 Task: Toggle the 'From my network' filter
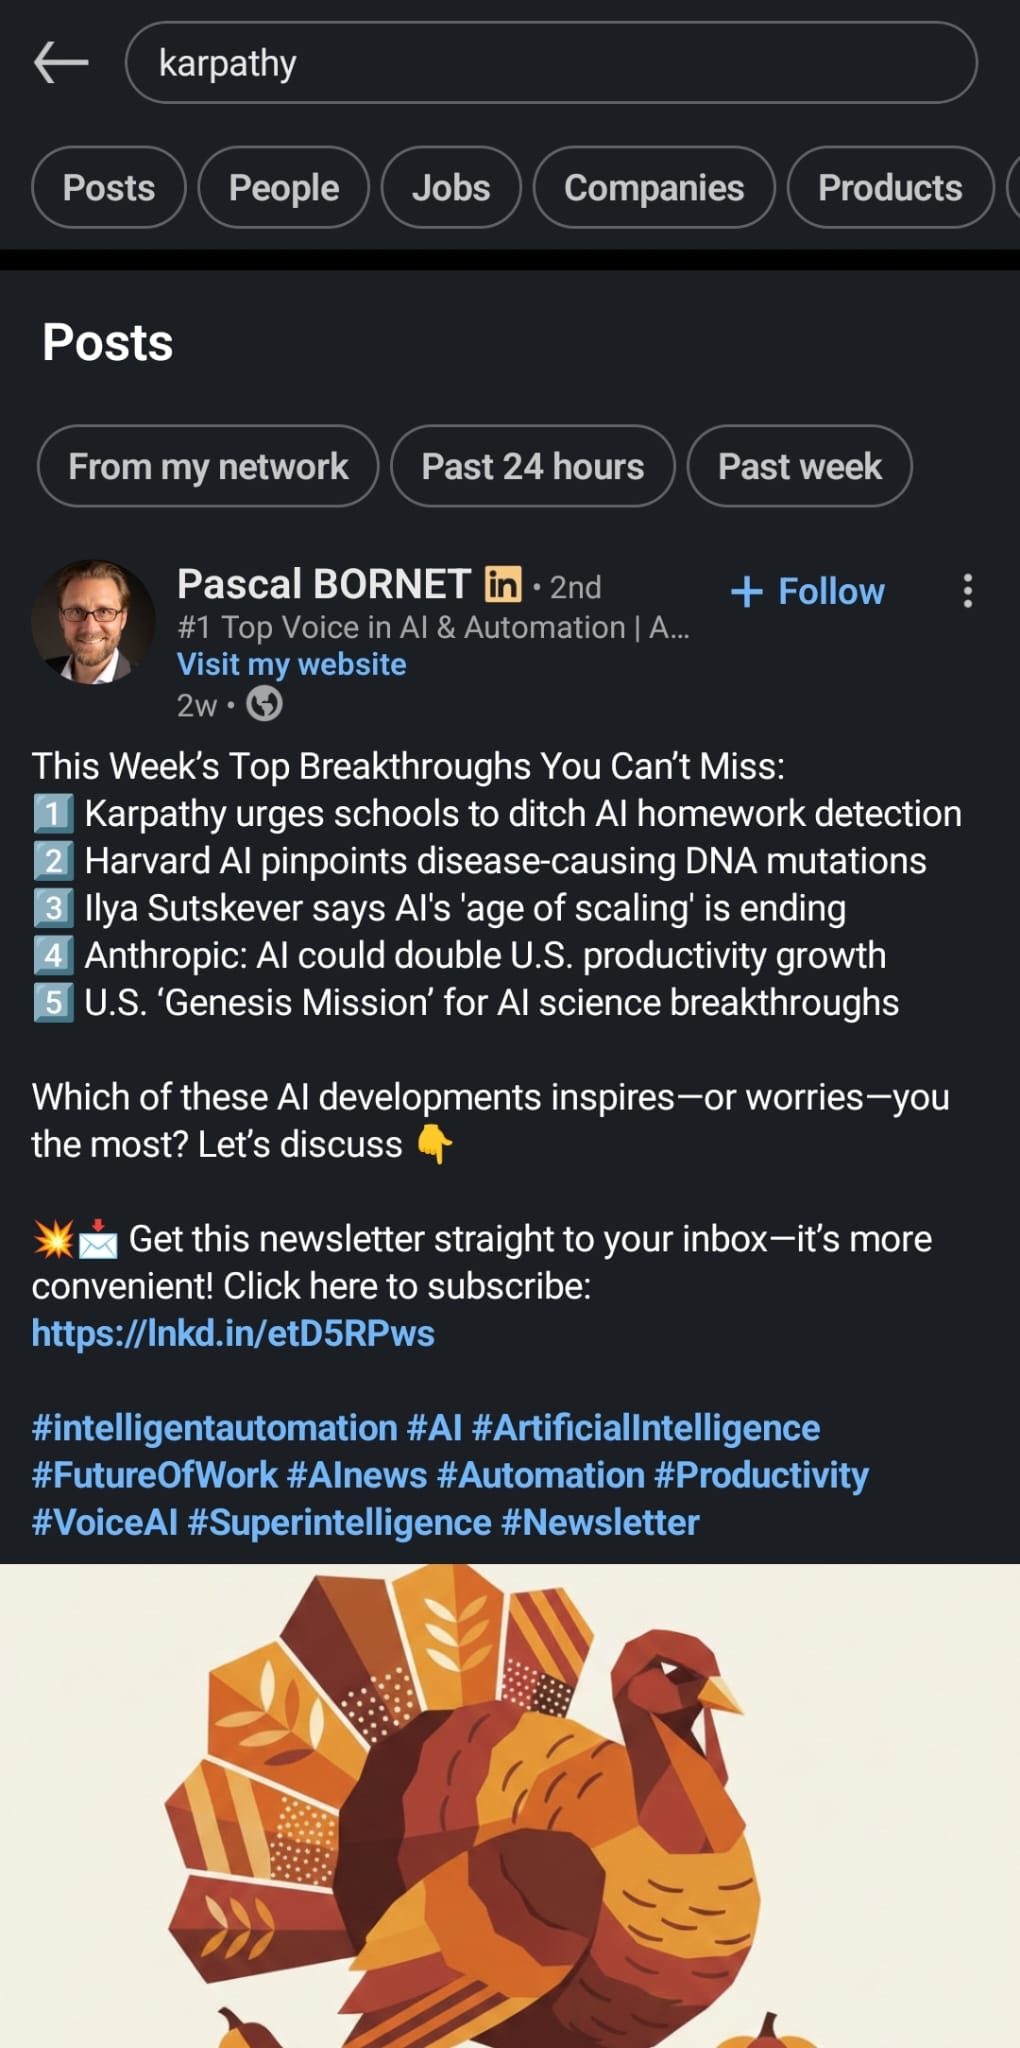coord(207,466)
